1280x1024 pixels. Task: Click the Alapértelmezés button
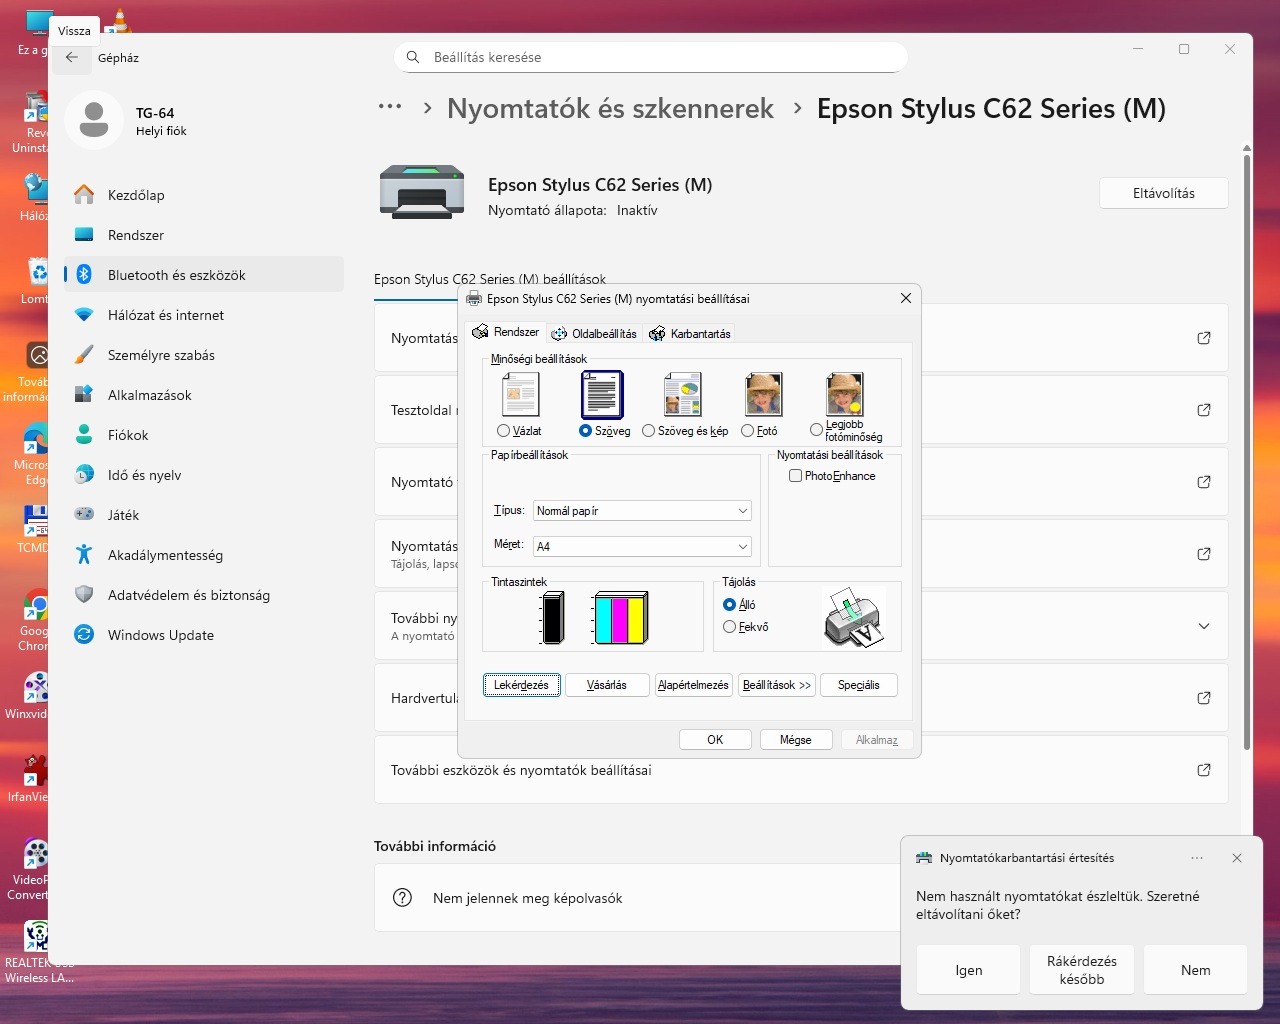pyautogui.click(x=693, y=685)
